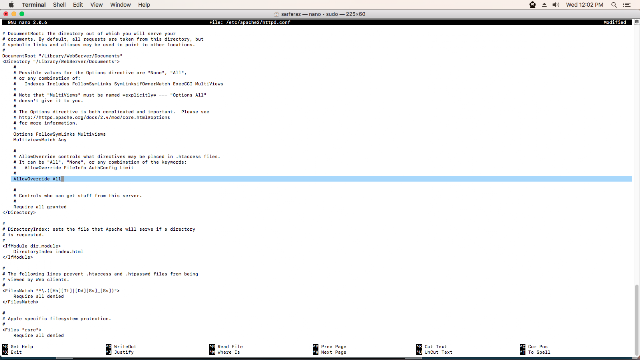Viewport: 640px width, 360px height.
Task: Click Prev Page shortcut in nano footer
Action: pyautogui.click(x=330, y=347)
